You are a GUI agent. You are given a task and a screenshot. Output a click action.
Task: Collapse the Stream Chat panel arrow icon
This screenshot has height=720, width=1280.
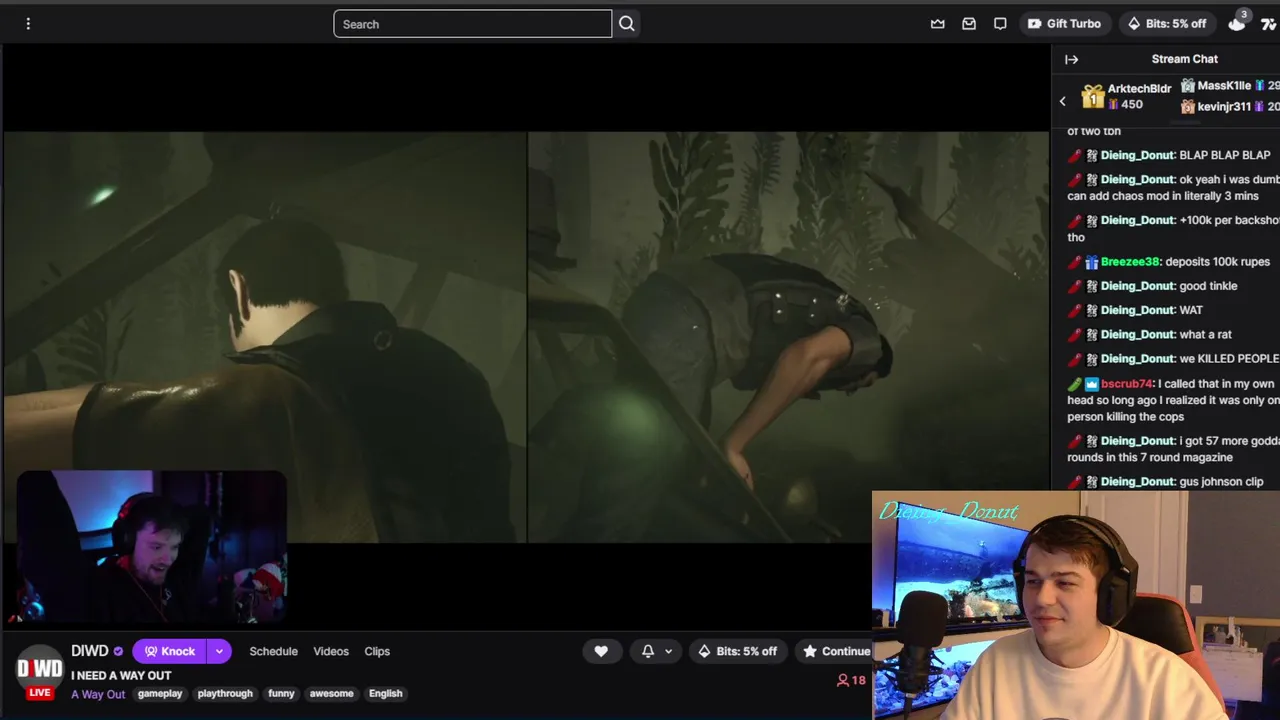[x=1071, y=60]
